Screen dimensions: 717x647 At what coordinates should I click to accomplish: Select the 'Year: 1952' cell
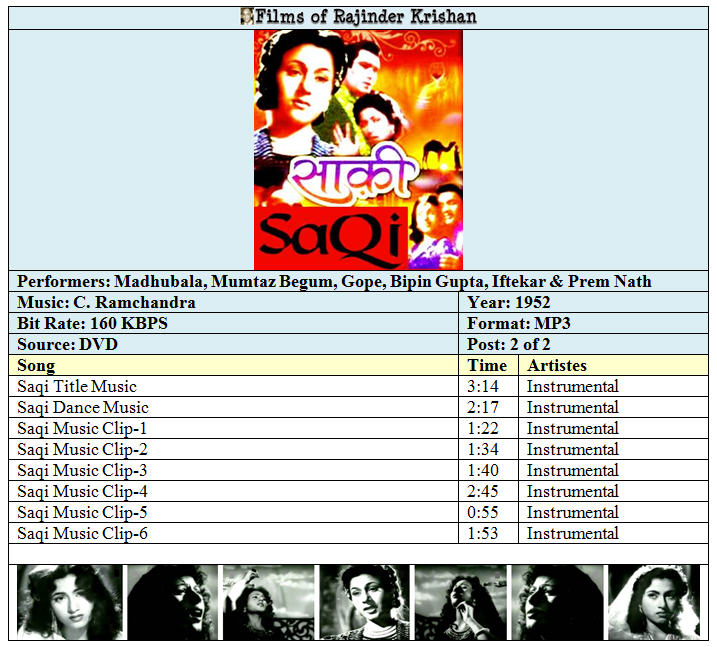point(583,302)
